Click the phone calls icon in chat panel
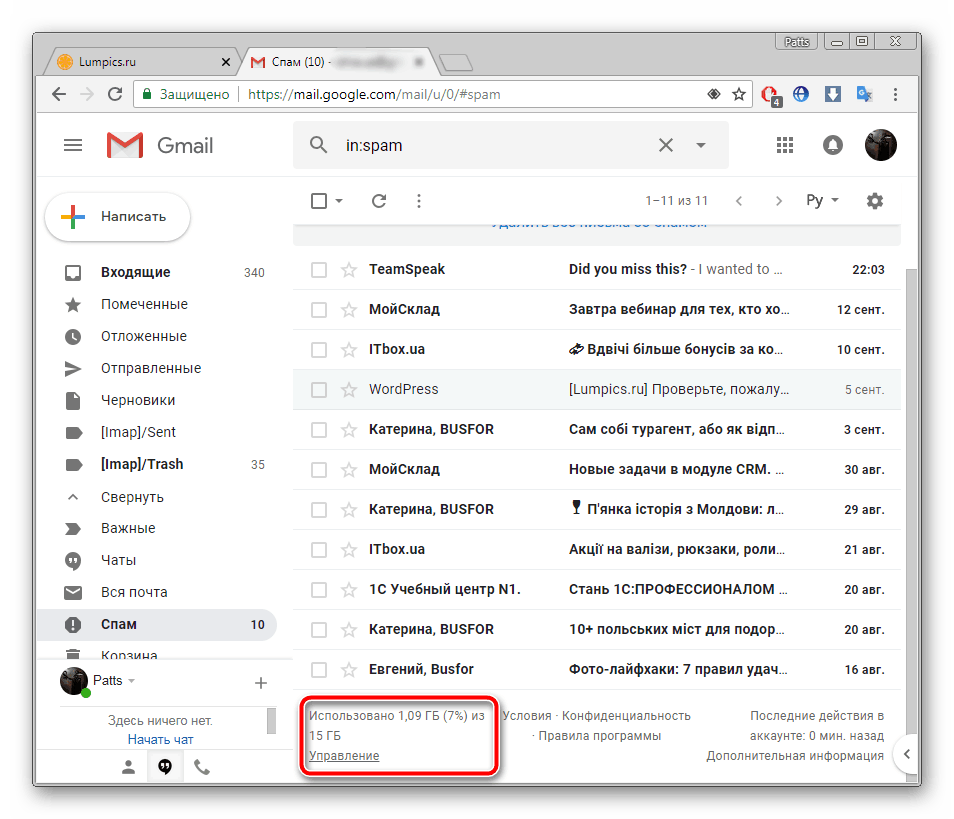954x819 pixels. pos(202,767)
